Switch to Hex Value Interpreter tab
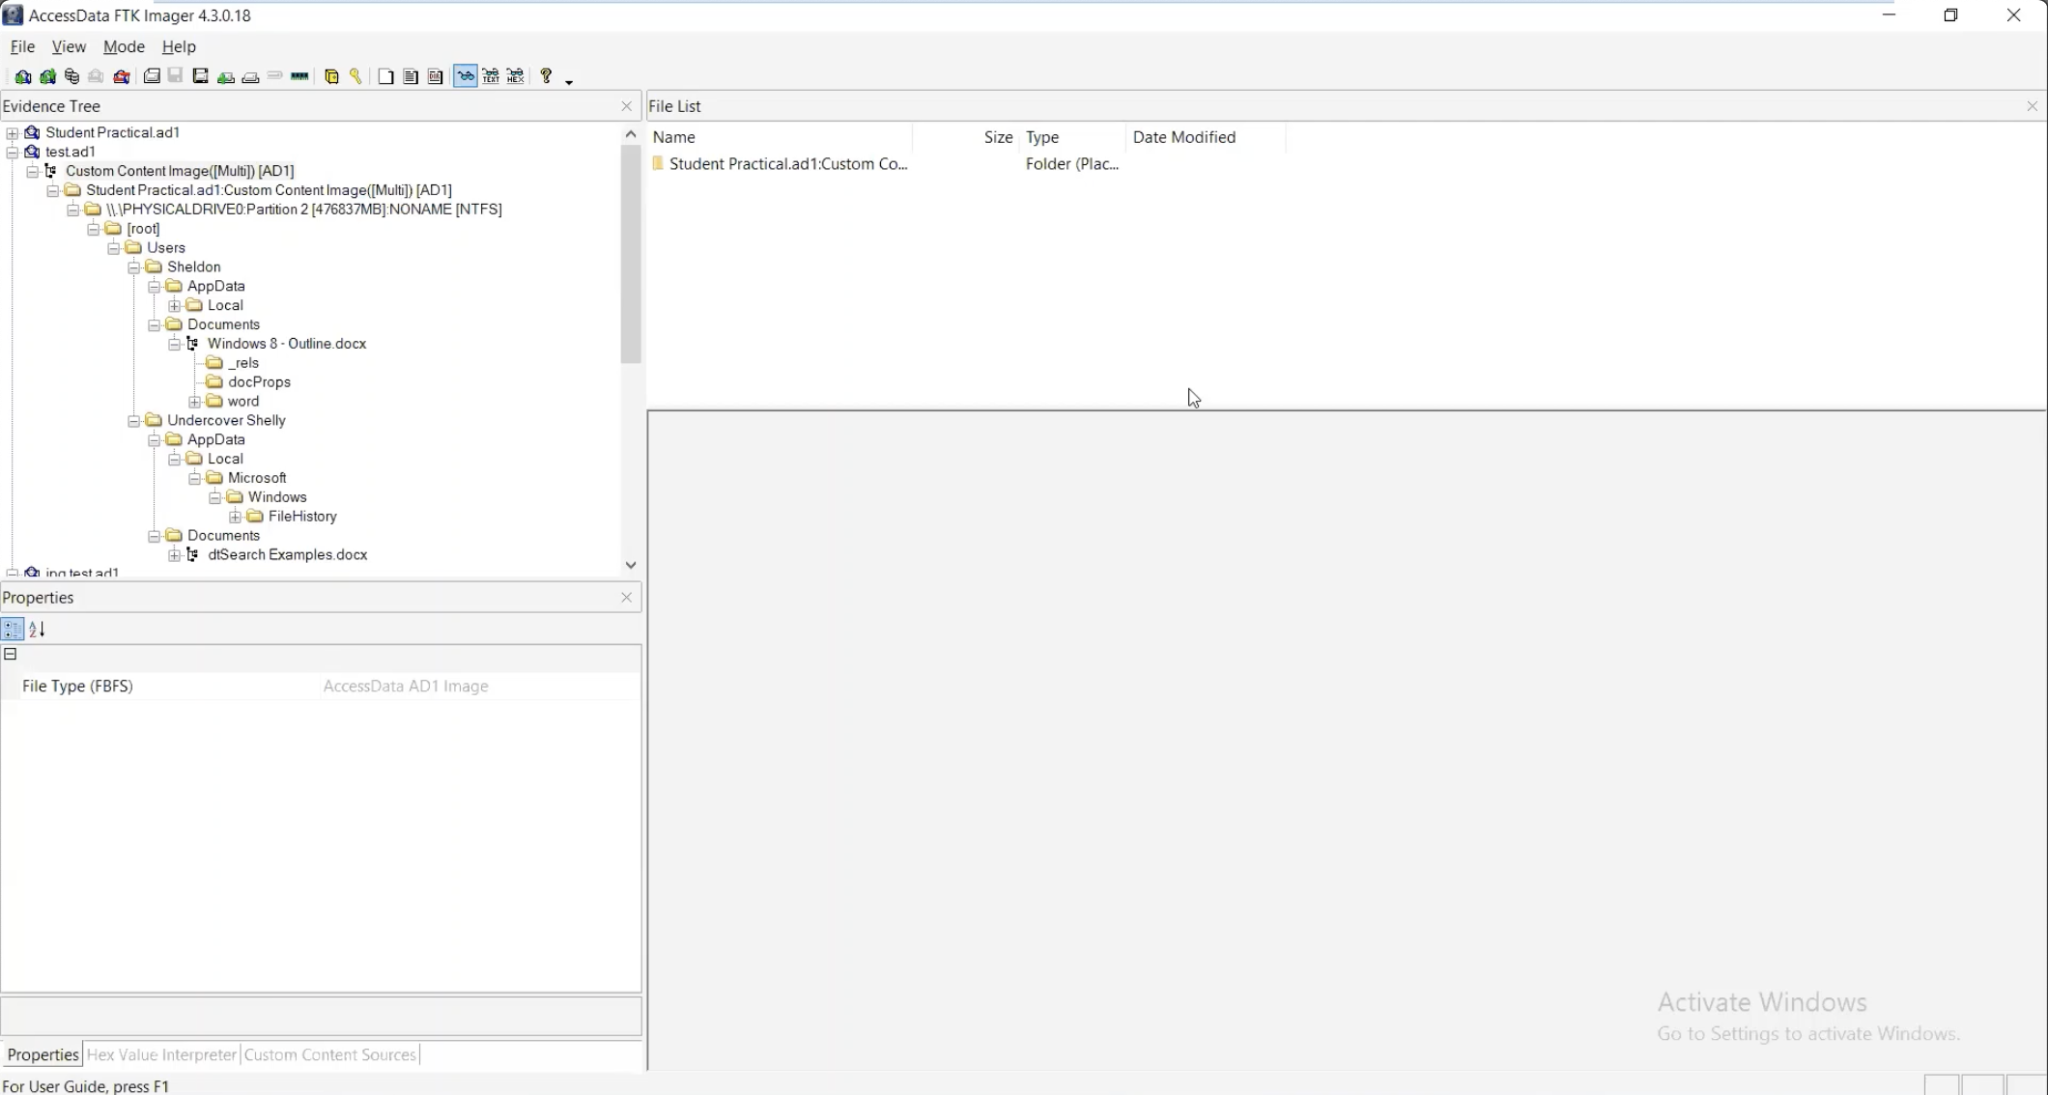 click(x=161, y=1055)
